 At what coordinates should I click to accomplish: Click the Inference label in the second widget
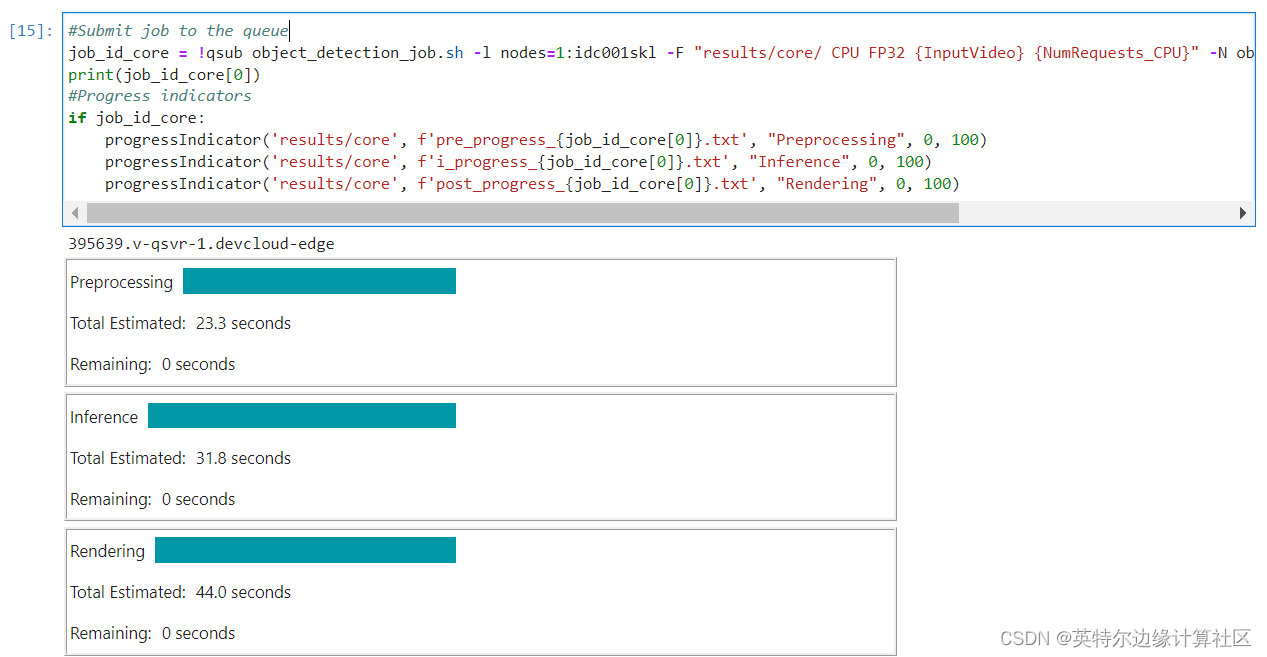point(104,416)
